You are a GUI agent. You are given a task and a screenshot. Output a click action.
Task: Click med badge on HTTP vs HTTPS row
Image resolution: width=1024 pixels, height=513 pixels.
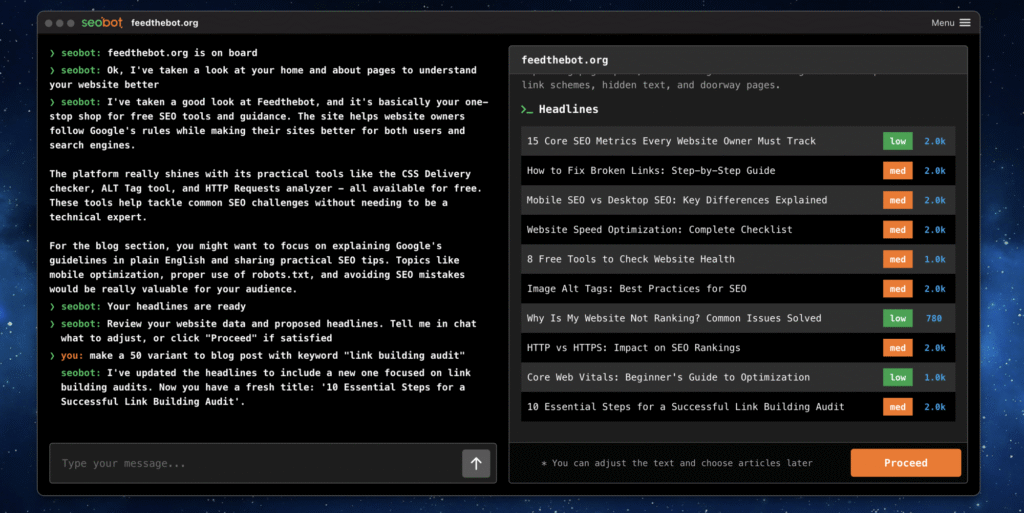(898, 348)
